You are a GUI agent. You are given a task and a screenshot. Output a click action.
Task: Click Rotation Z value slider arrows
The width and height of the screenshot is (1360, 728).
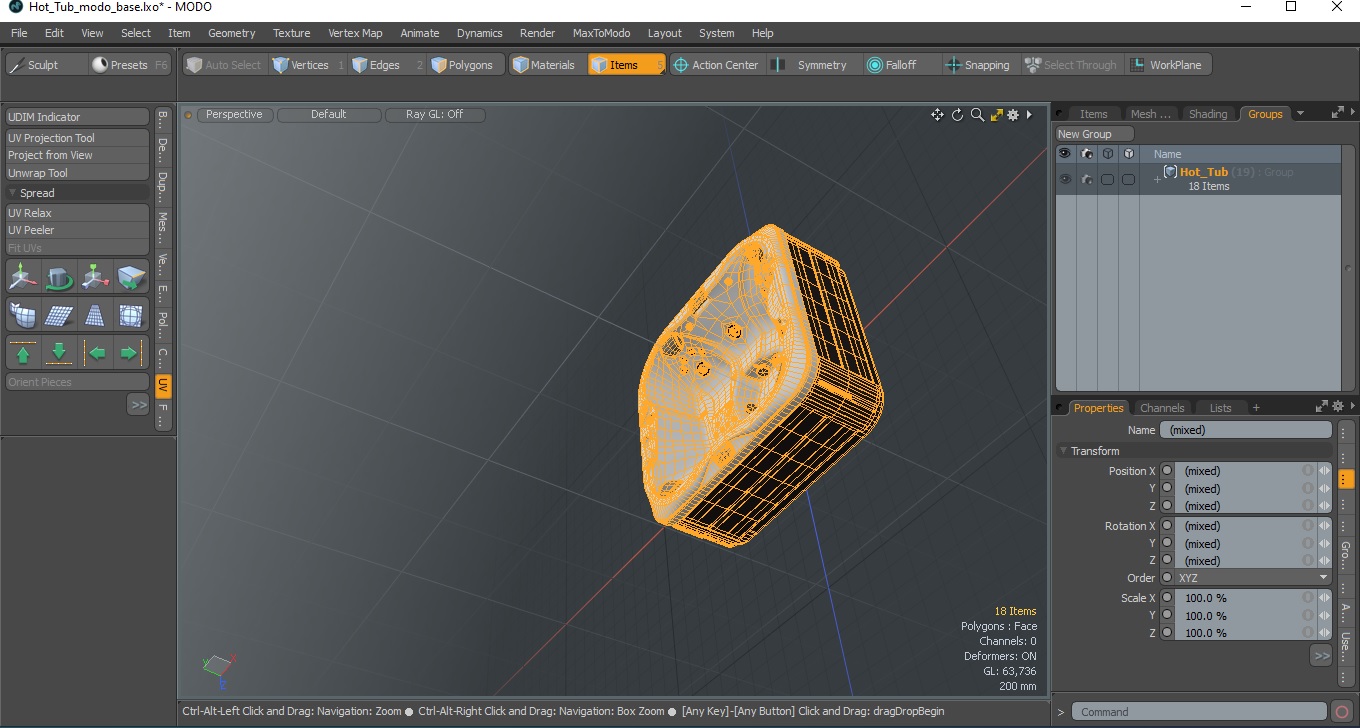pos(1324,561)
